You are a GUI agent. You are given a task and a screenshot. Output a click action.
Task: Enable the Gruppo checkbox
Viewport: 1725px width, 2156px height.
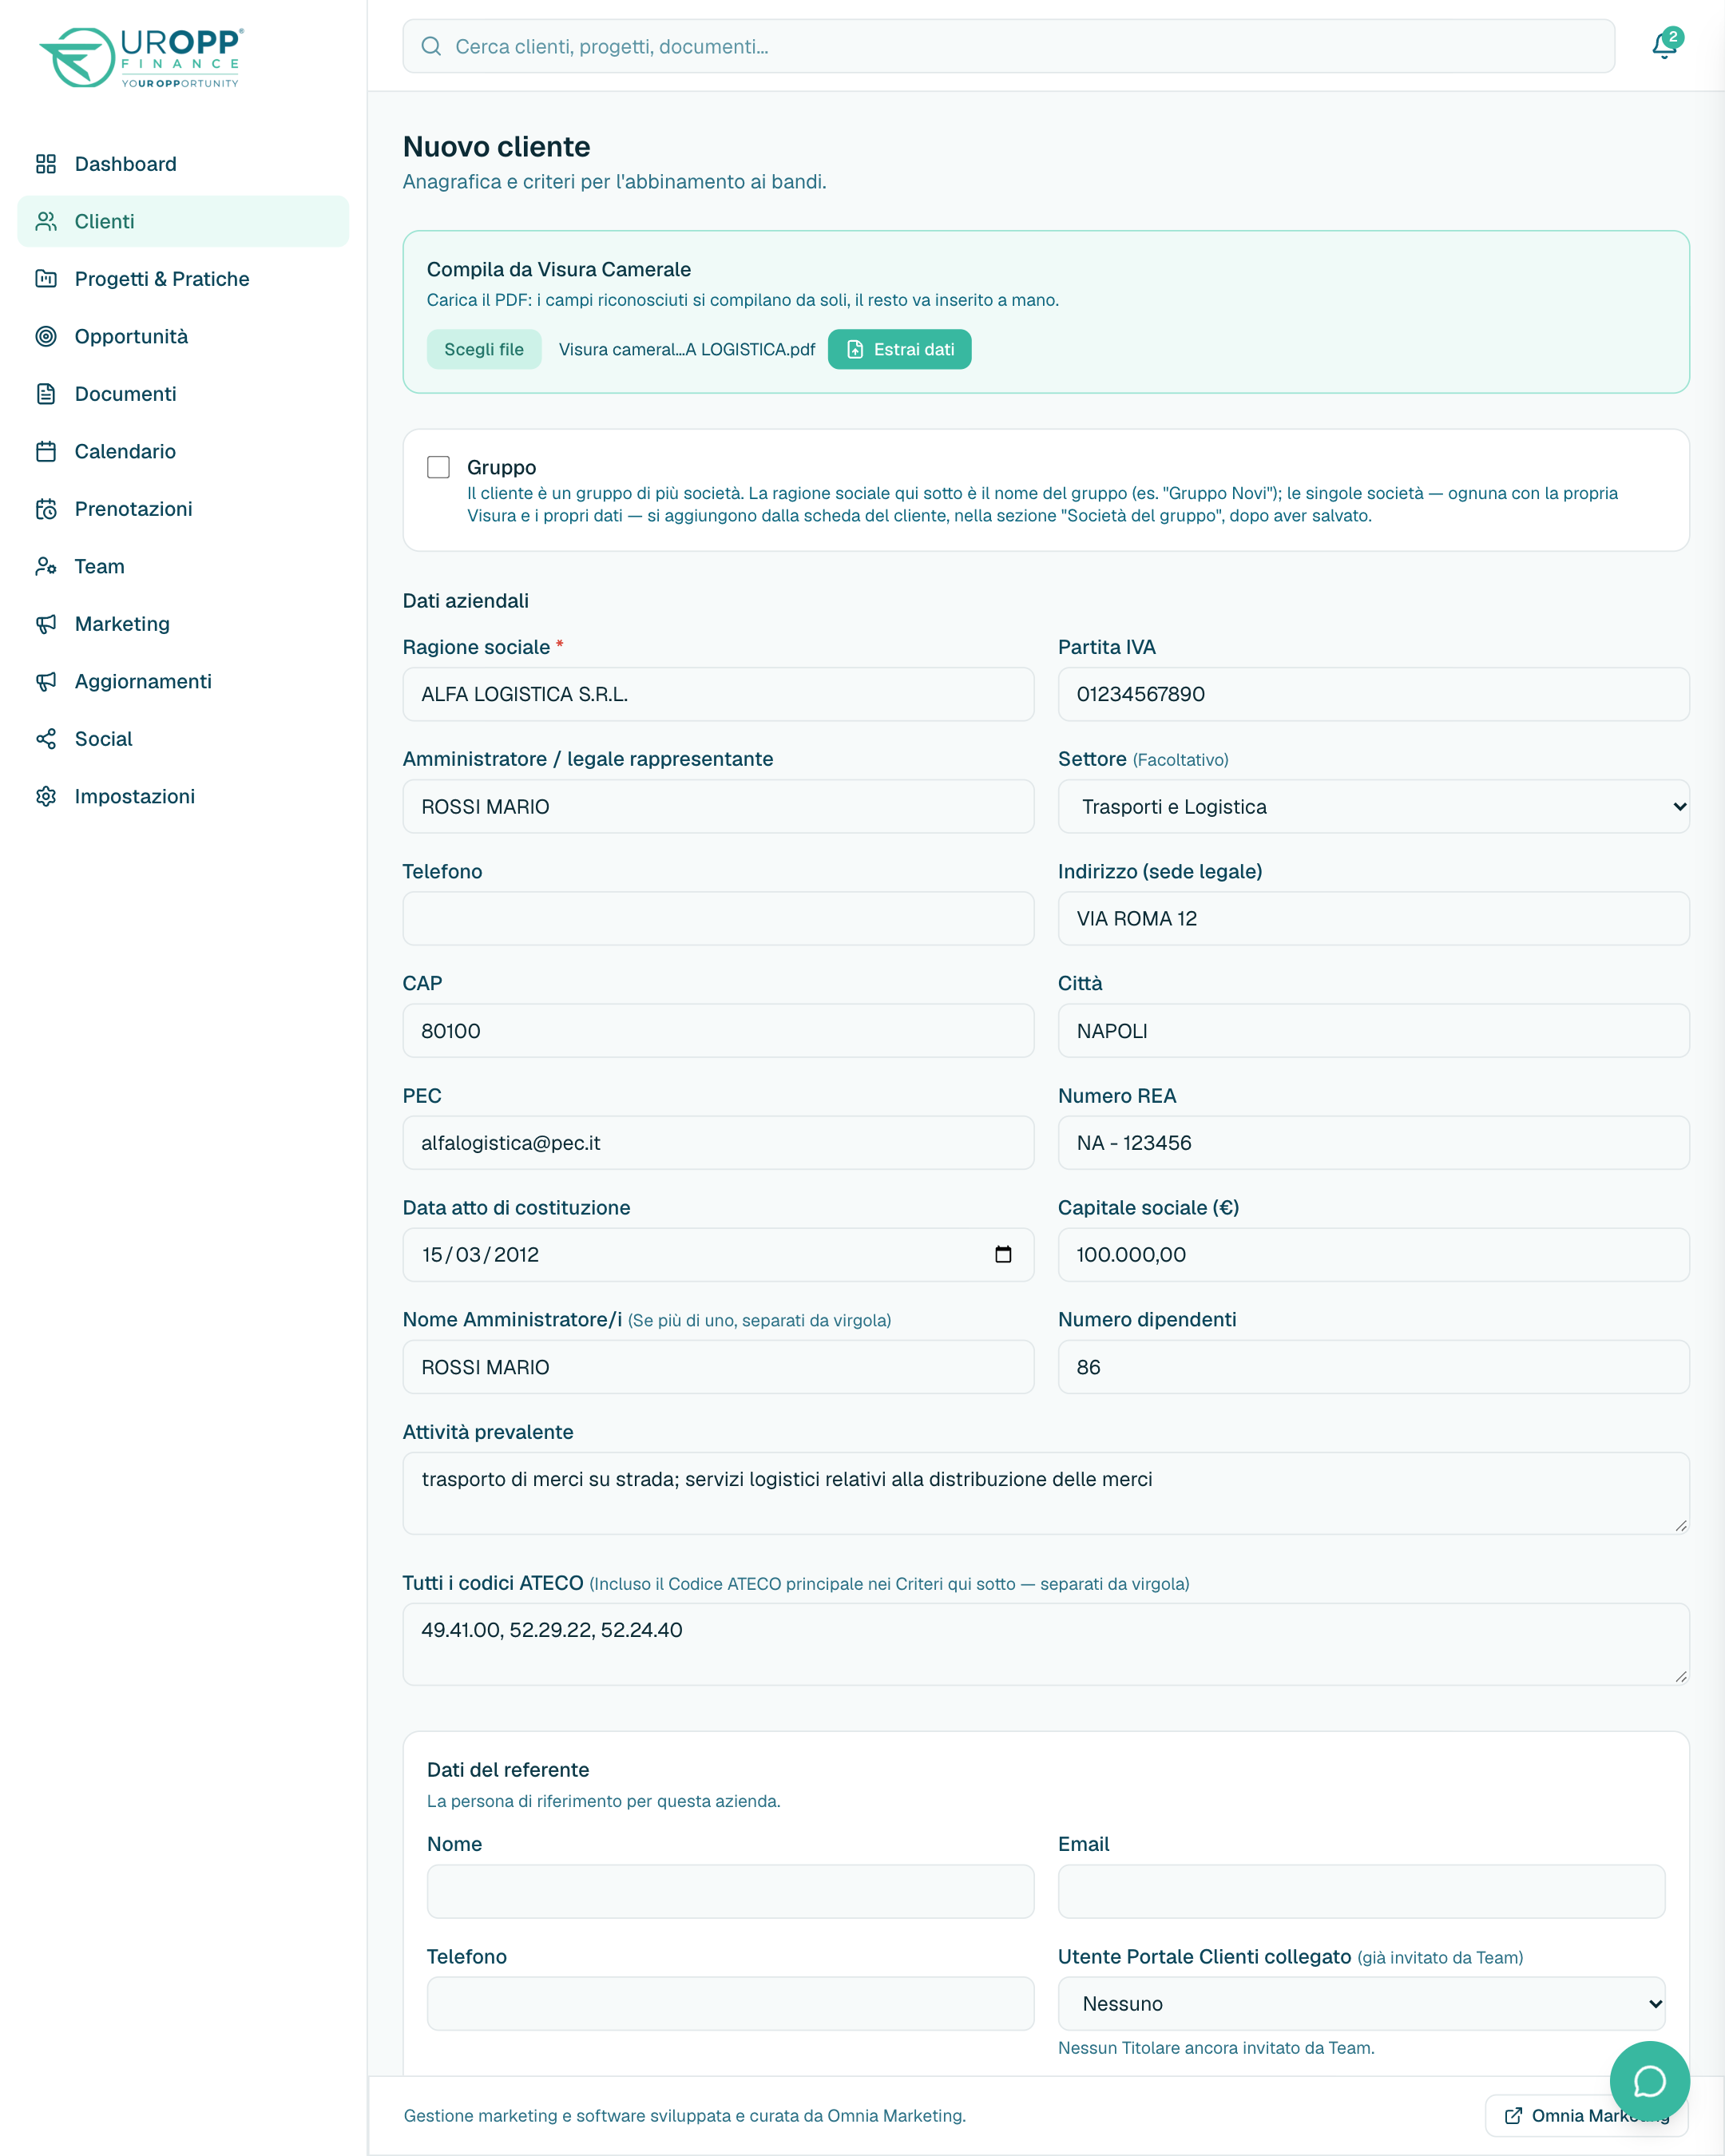pos(438,467)
